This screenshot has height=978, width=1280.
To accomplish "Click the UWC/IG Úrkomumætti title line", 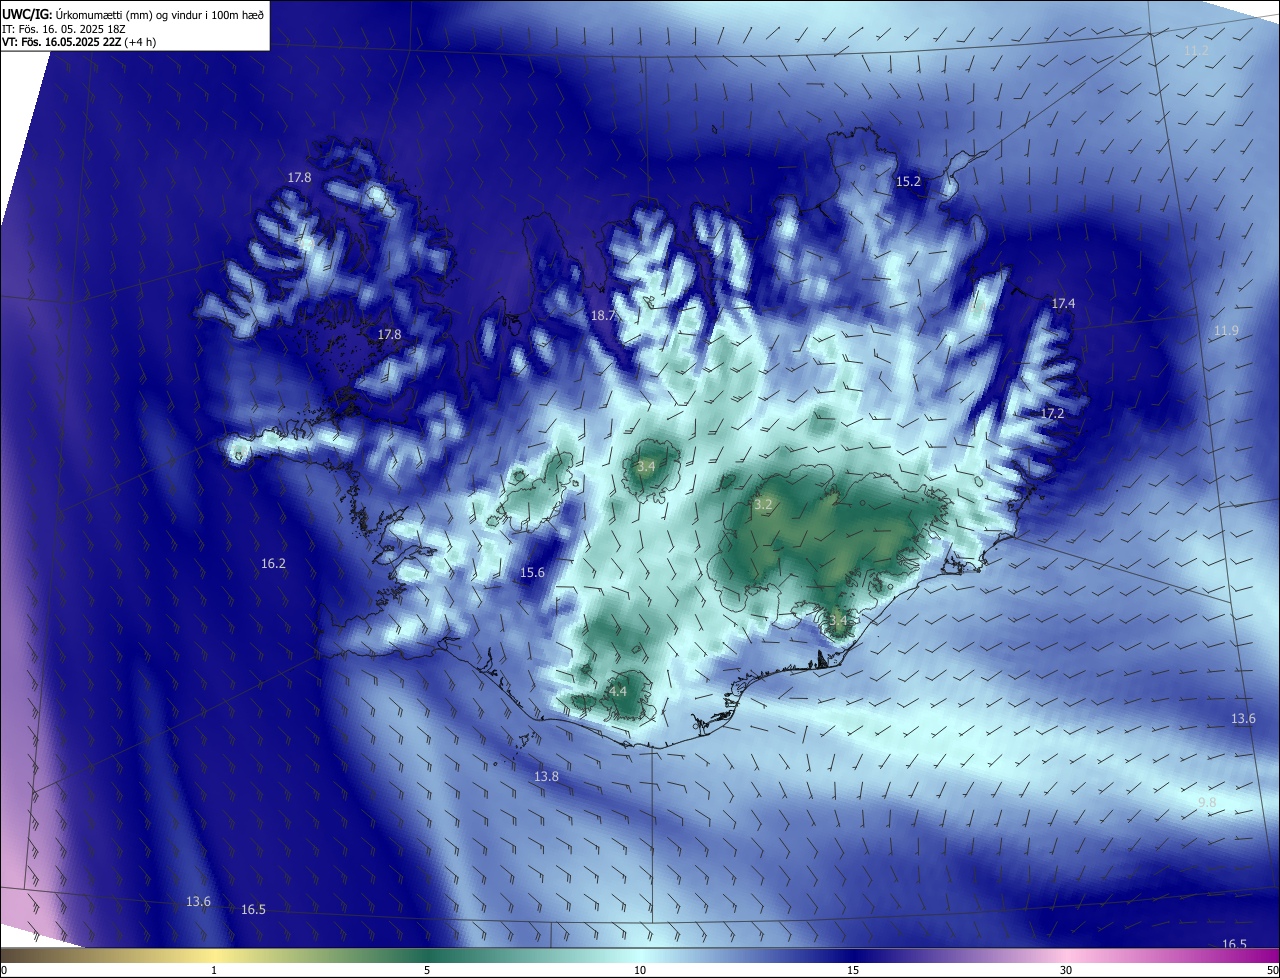I will [133, 15].
